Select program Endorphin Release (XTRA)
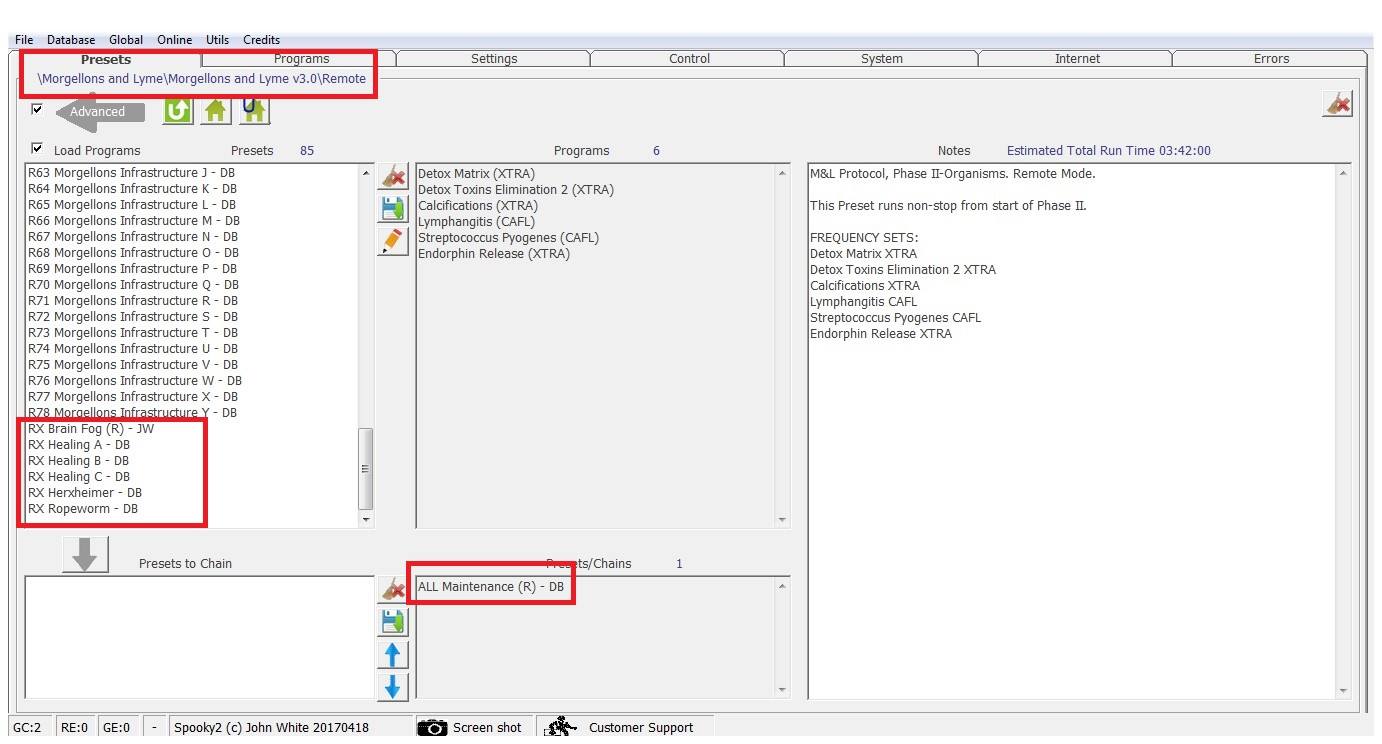 pos(494,254)
